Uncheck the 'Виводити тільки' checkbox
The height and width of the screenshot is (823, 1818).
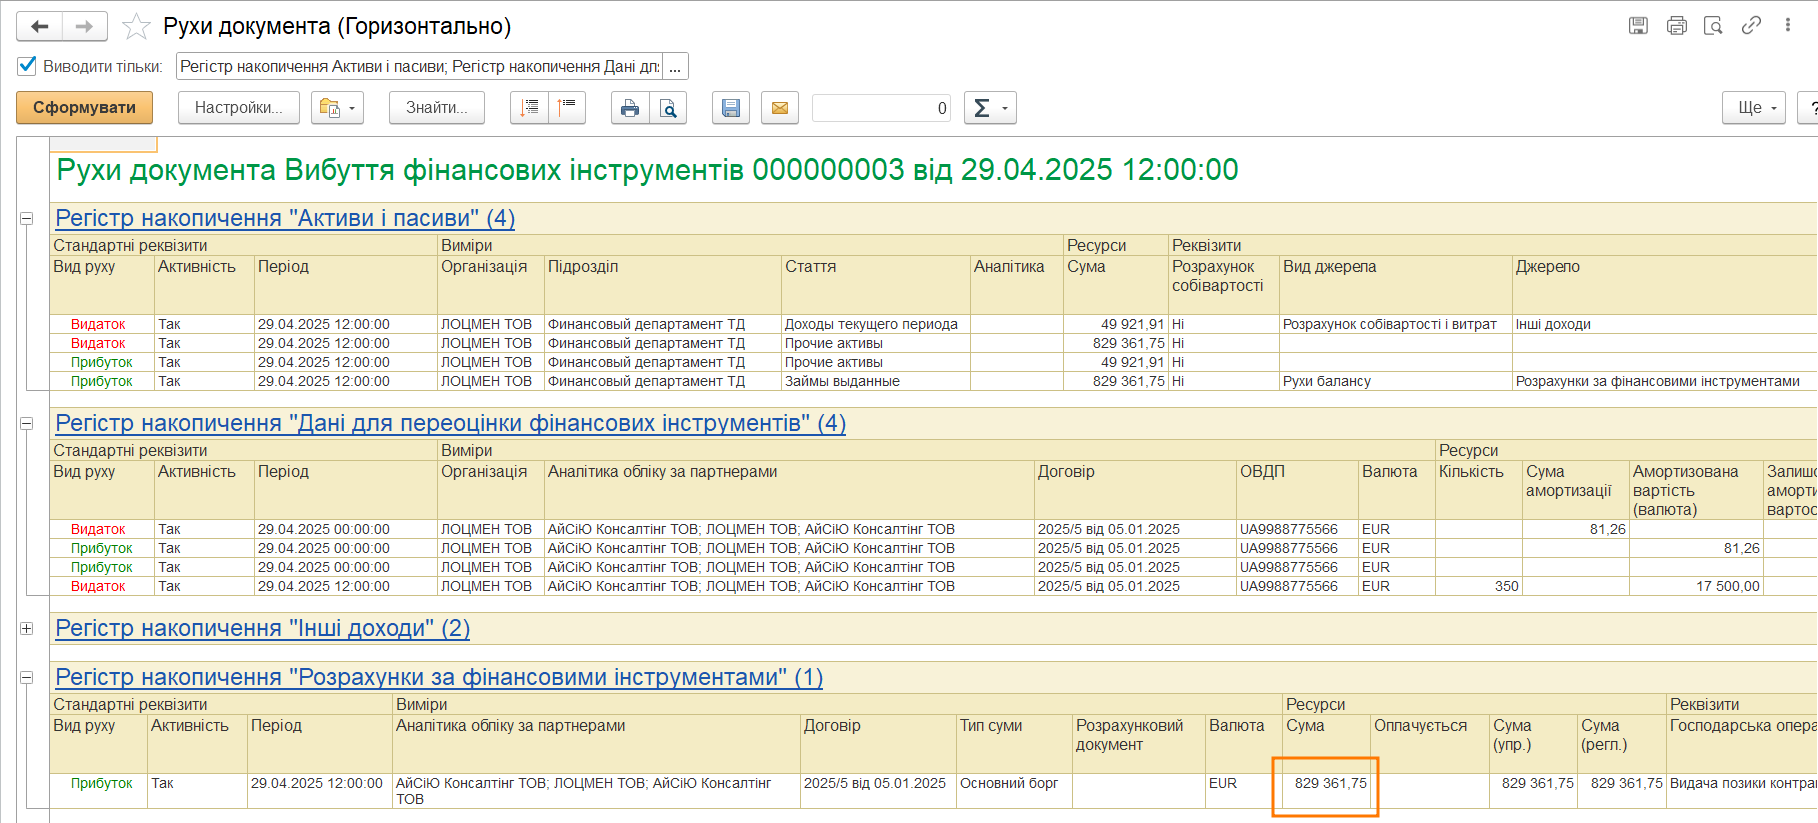coord(27,66)
